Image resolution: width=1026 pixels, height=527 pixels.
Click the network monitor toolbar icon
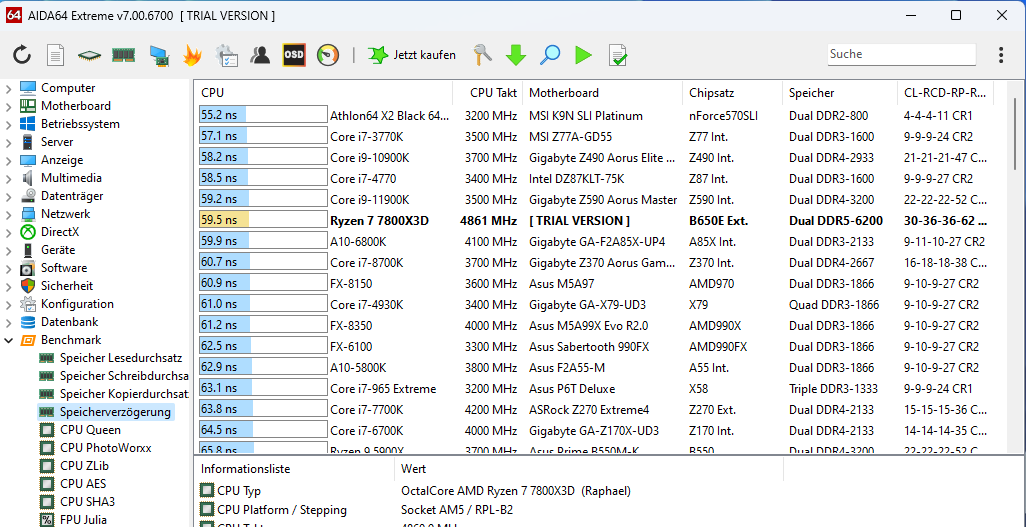point(159,55)
